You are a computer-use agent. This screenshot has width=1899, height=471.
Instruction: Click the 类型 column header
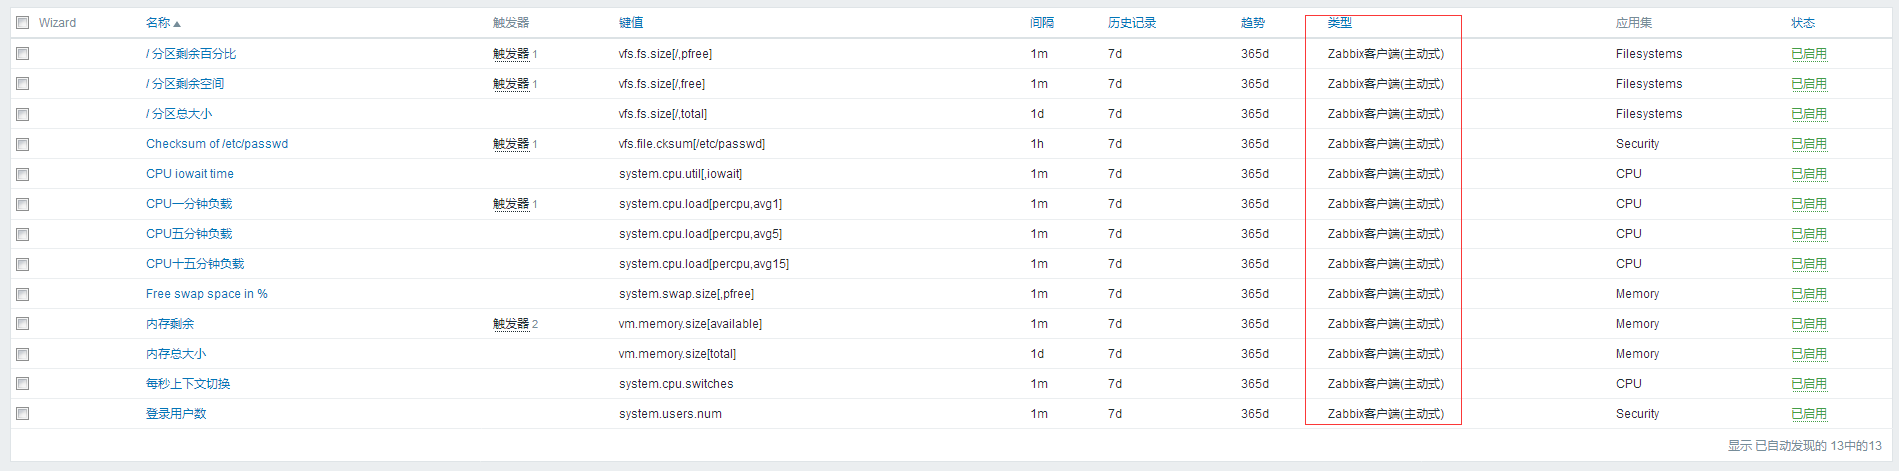pyautogui.click(x=1339, y=23)
